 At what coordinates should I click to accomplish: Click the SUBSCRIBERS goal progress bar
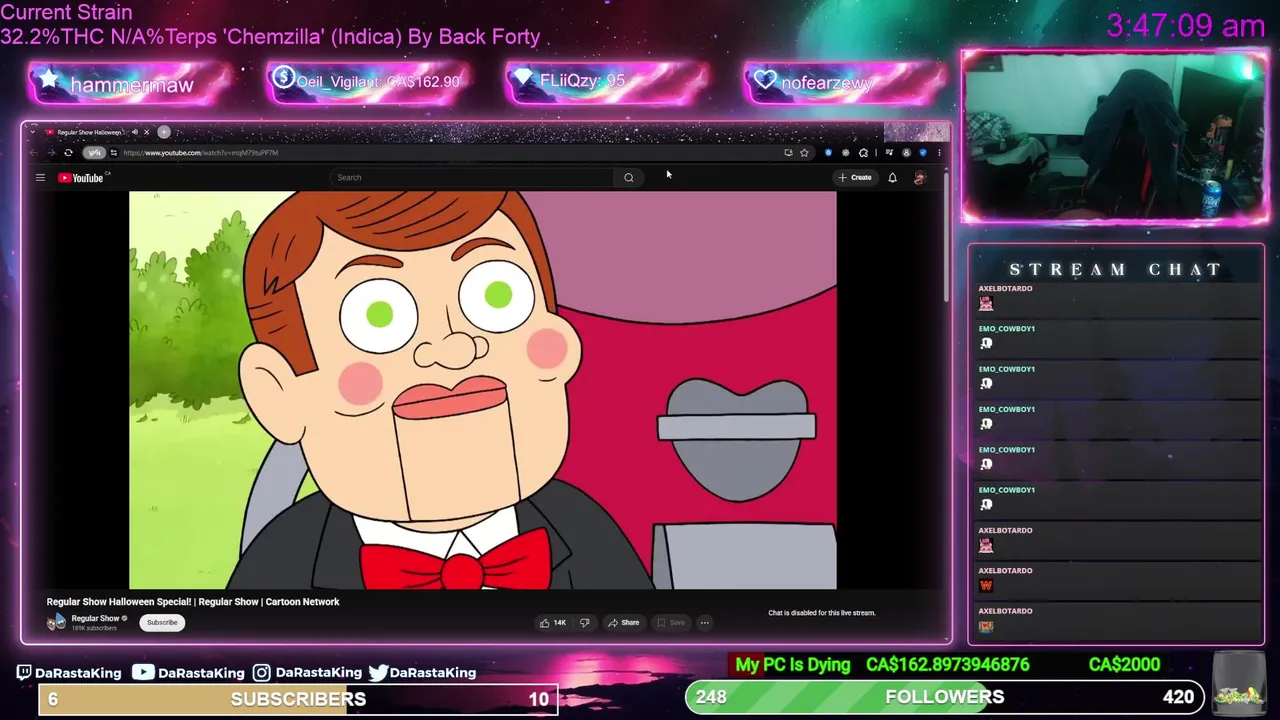pyautogui.click(x=298, y=699)
